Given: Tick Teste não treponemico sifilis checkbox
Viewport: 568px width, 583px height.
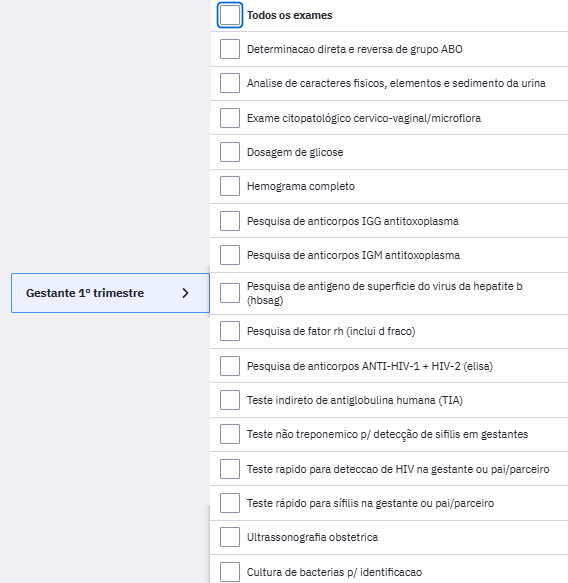Looking at the screenshot, I should pyautogui.click(x=230, y=434).
